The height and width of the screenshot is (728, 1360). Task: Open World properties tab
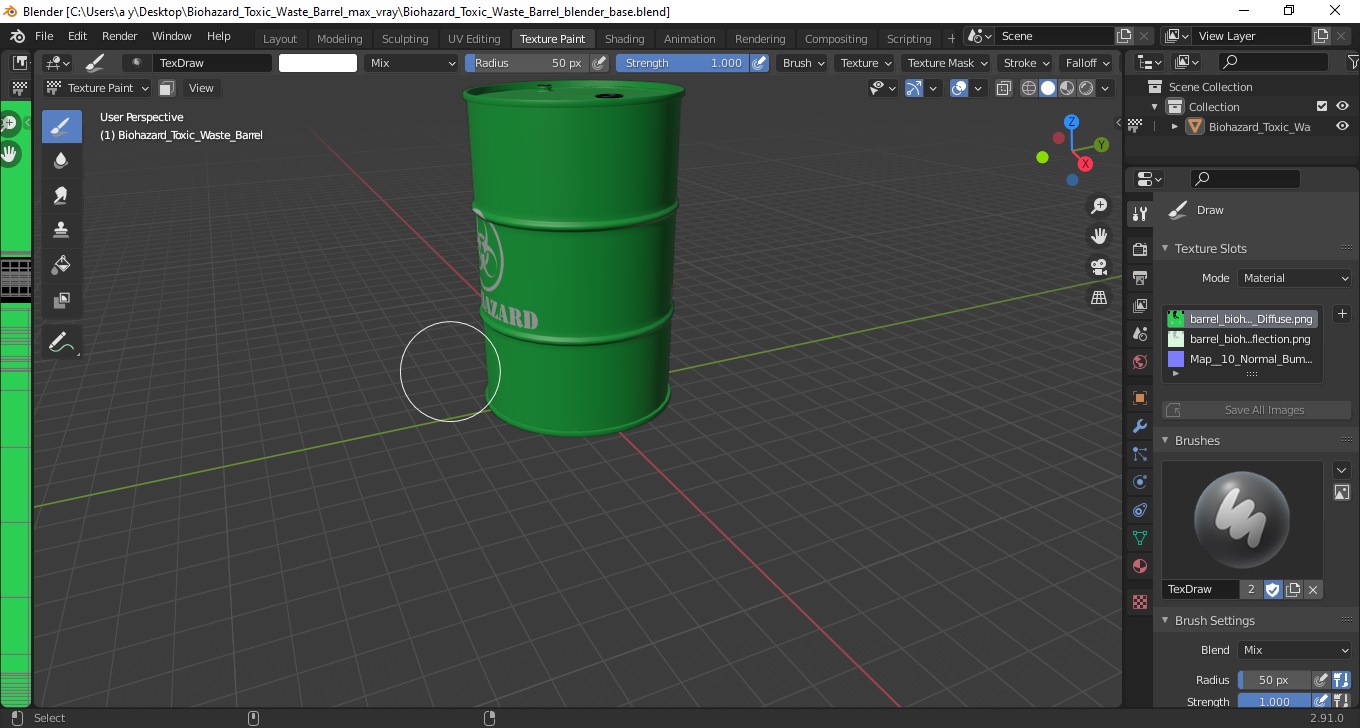tap(1139, 362)
